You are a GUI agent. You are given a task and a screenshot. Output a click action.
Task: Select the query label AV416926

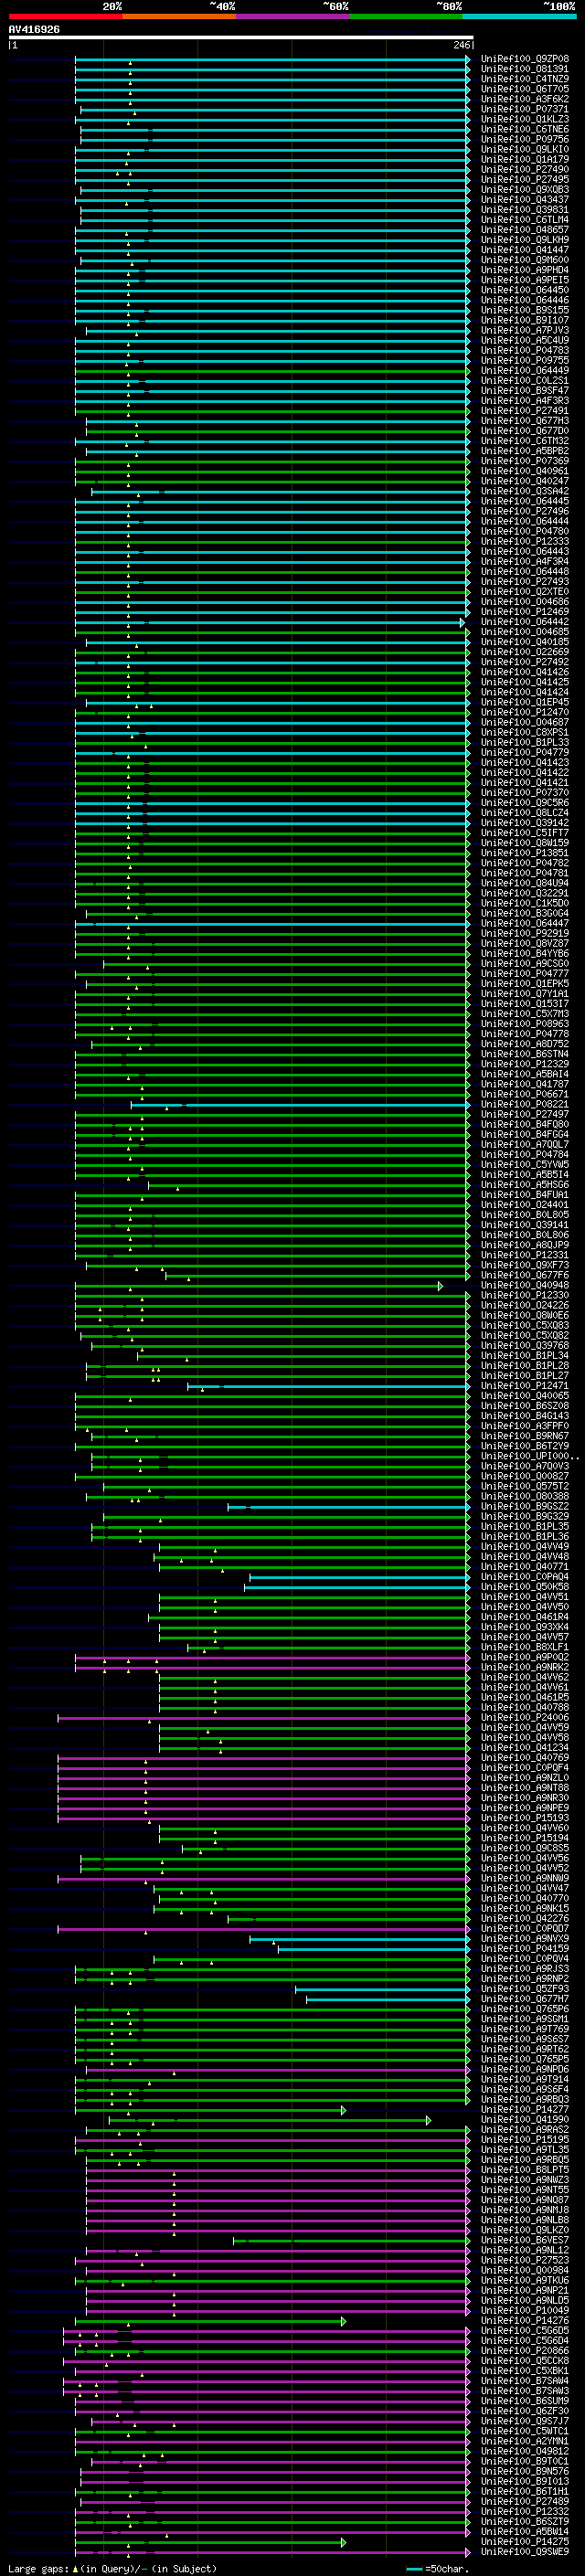(x=34, y=30)
